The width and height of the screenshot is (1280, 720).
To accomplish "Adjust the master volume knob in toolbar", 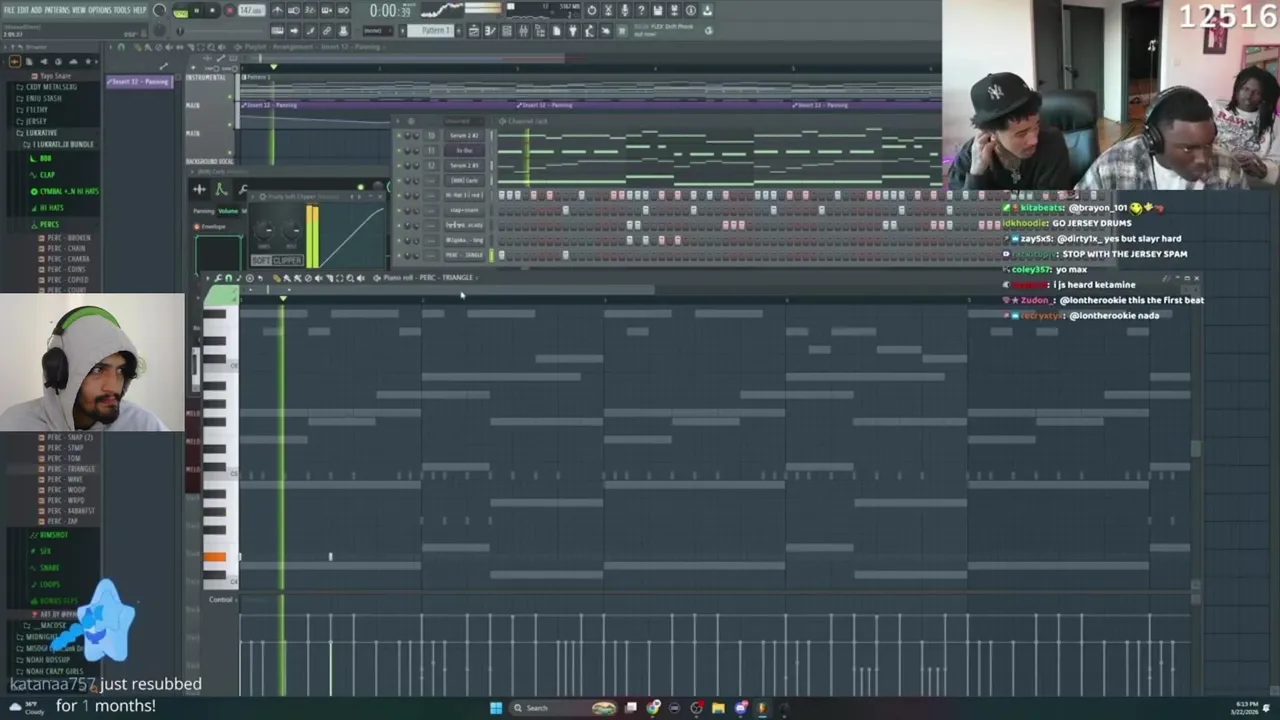I will pos(159,10).
